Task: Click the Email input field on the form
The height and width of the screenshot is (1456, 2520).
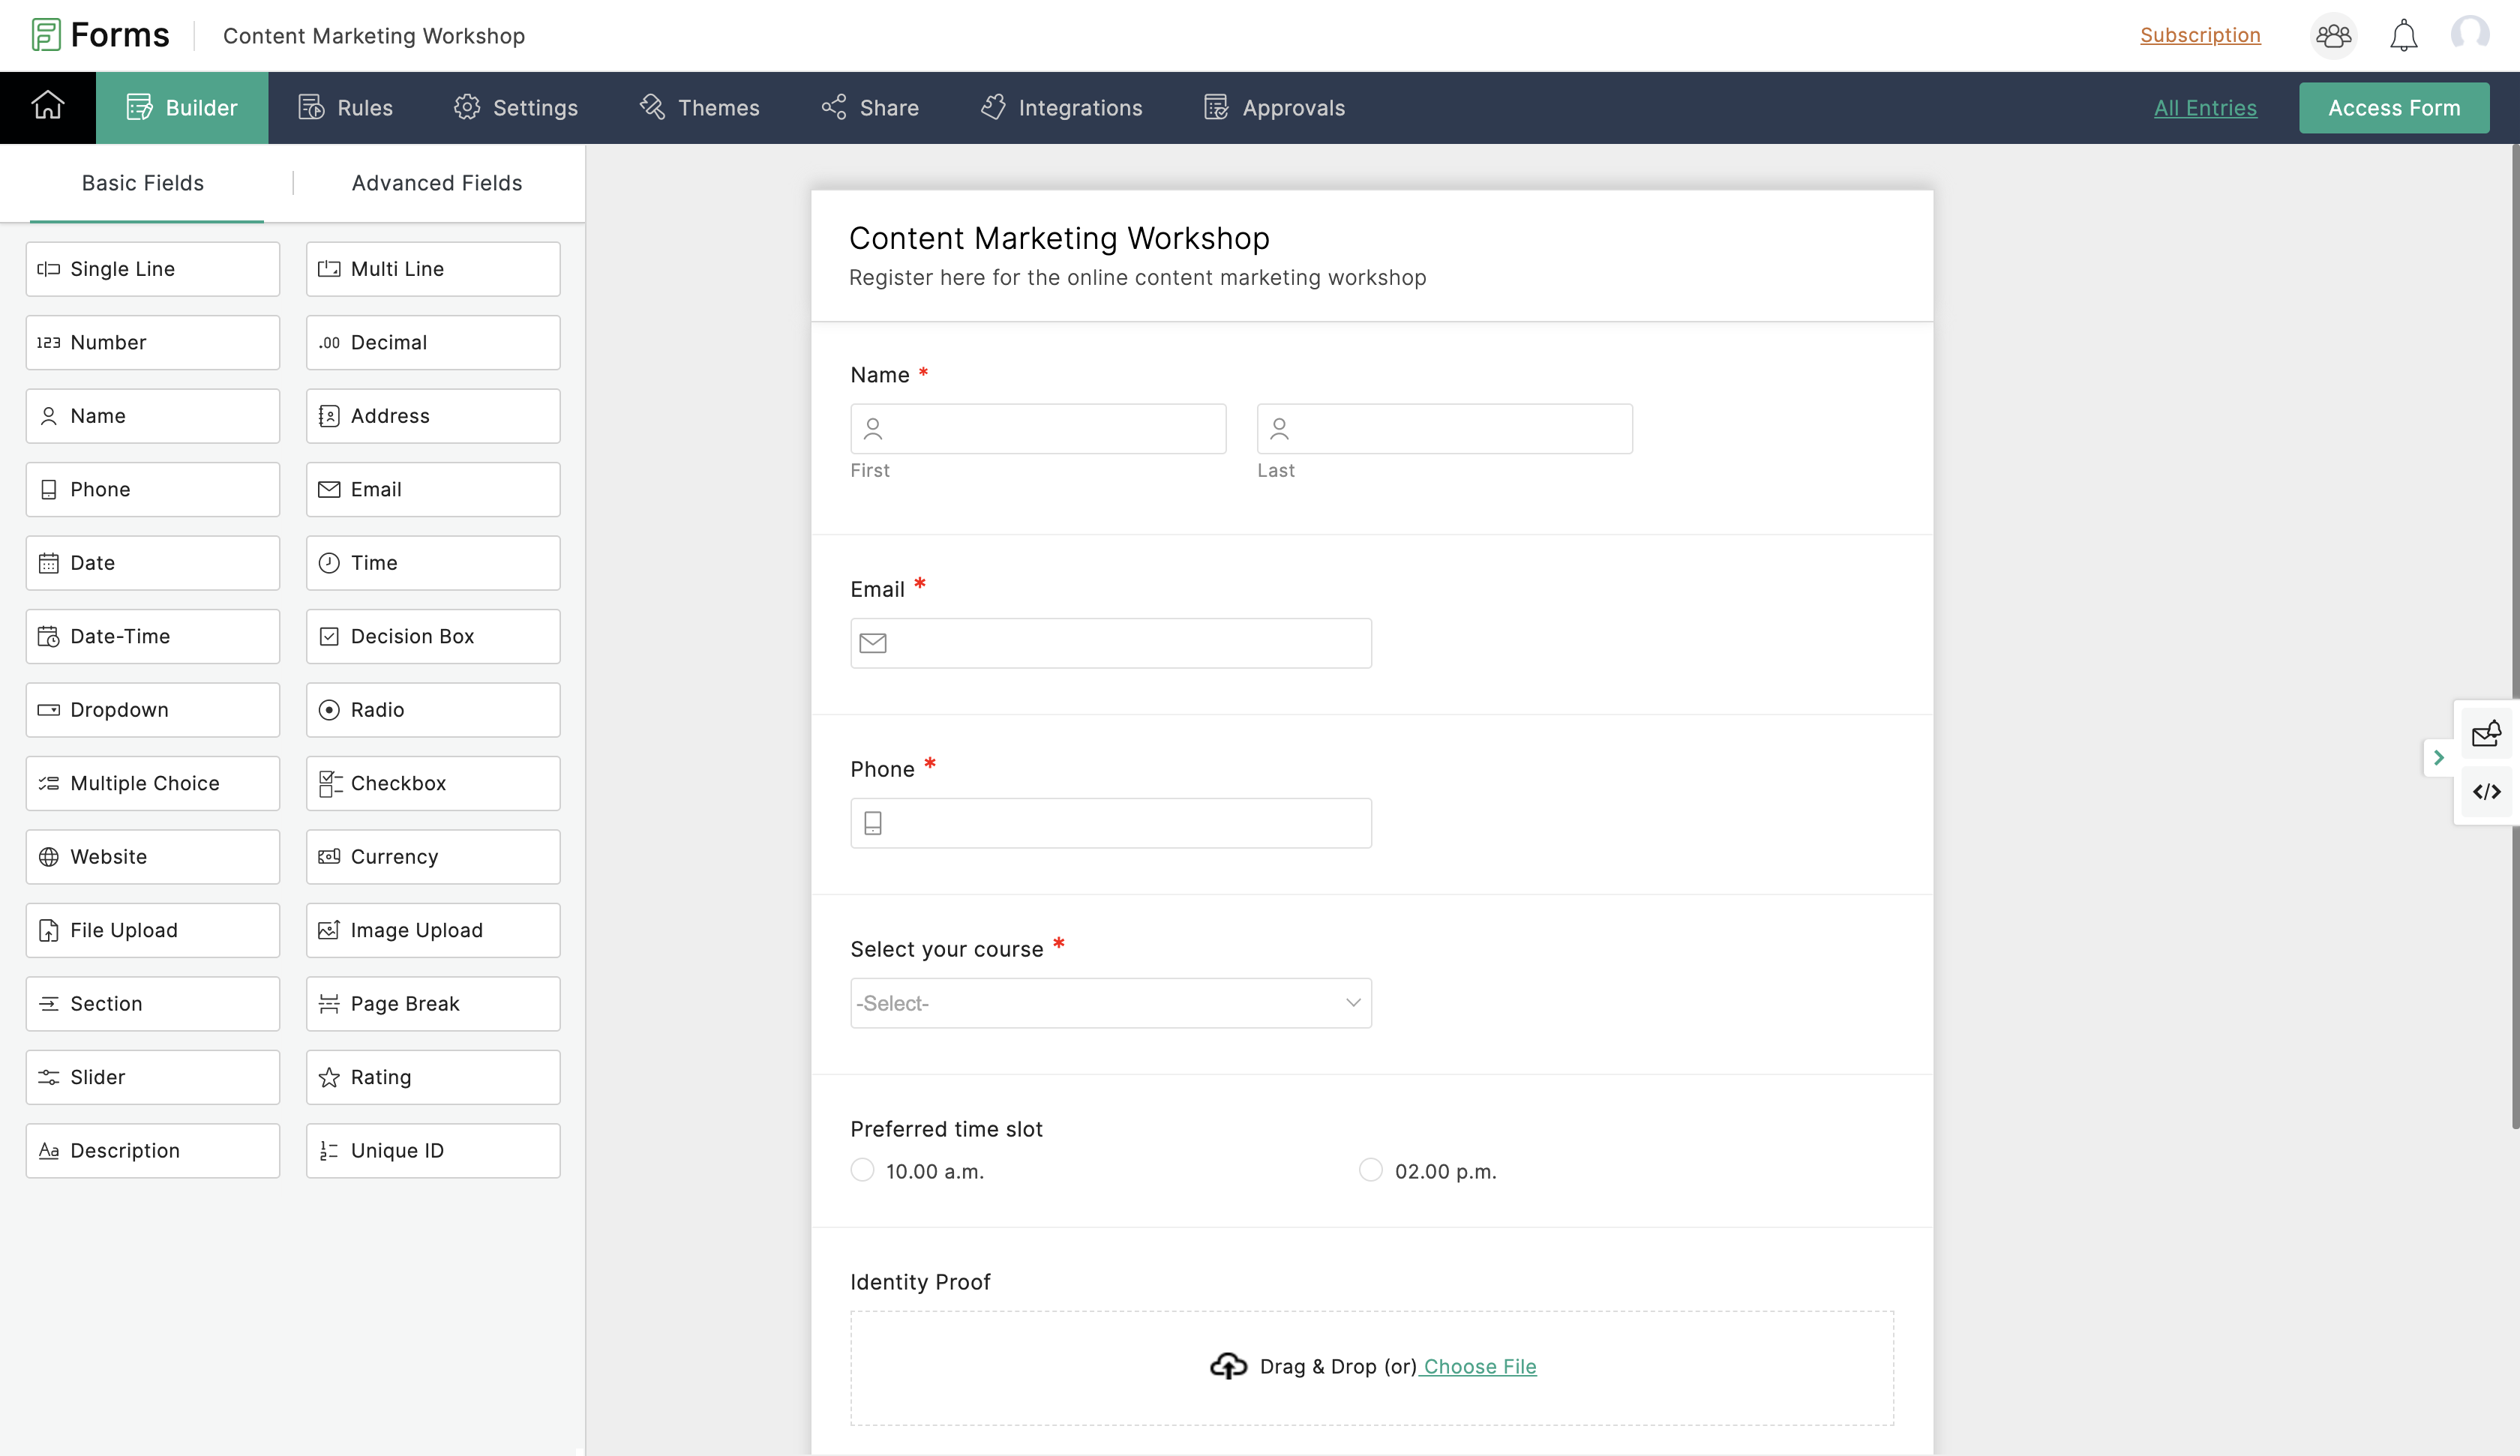Action: [x=1110, y=643]
